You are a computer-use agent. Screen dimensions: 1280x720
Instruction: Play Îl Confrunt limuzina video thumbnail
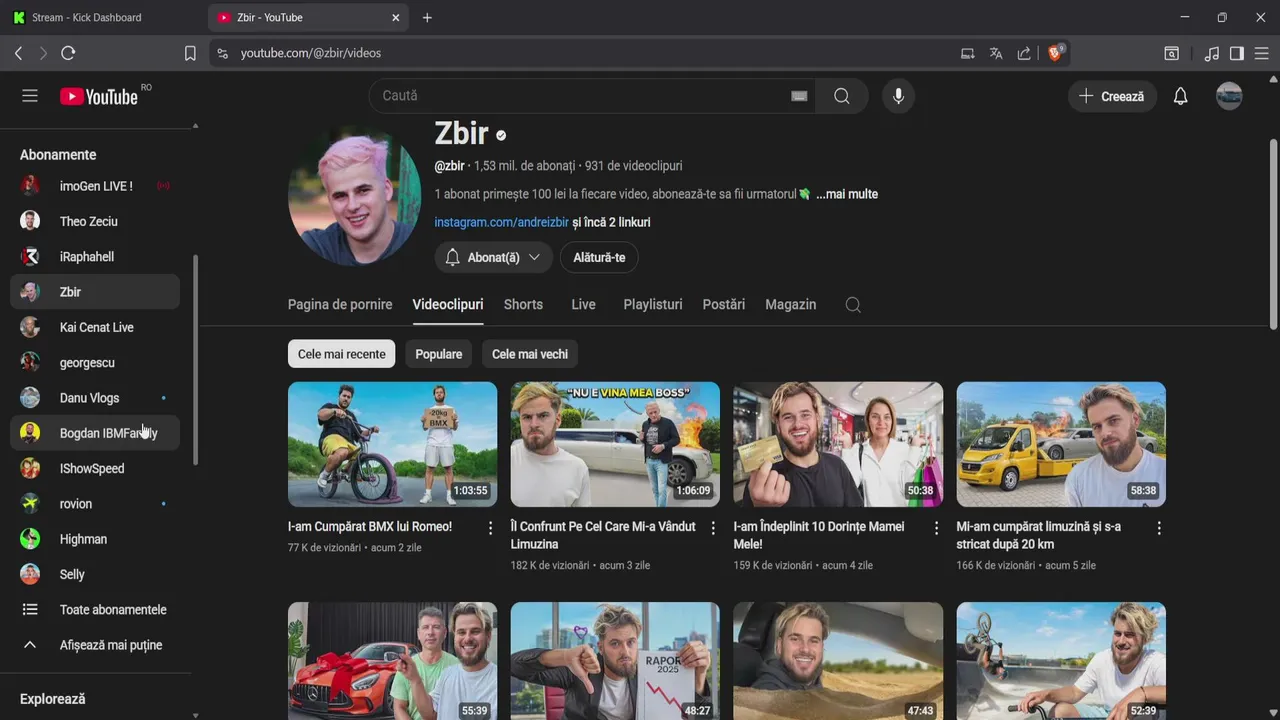[x=615, y=444]
